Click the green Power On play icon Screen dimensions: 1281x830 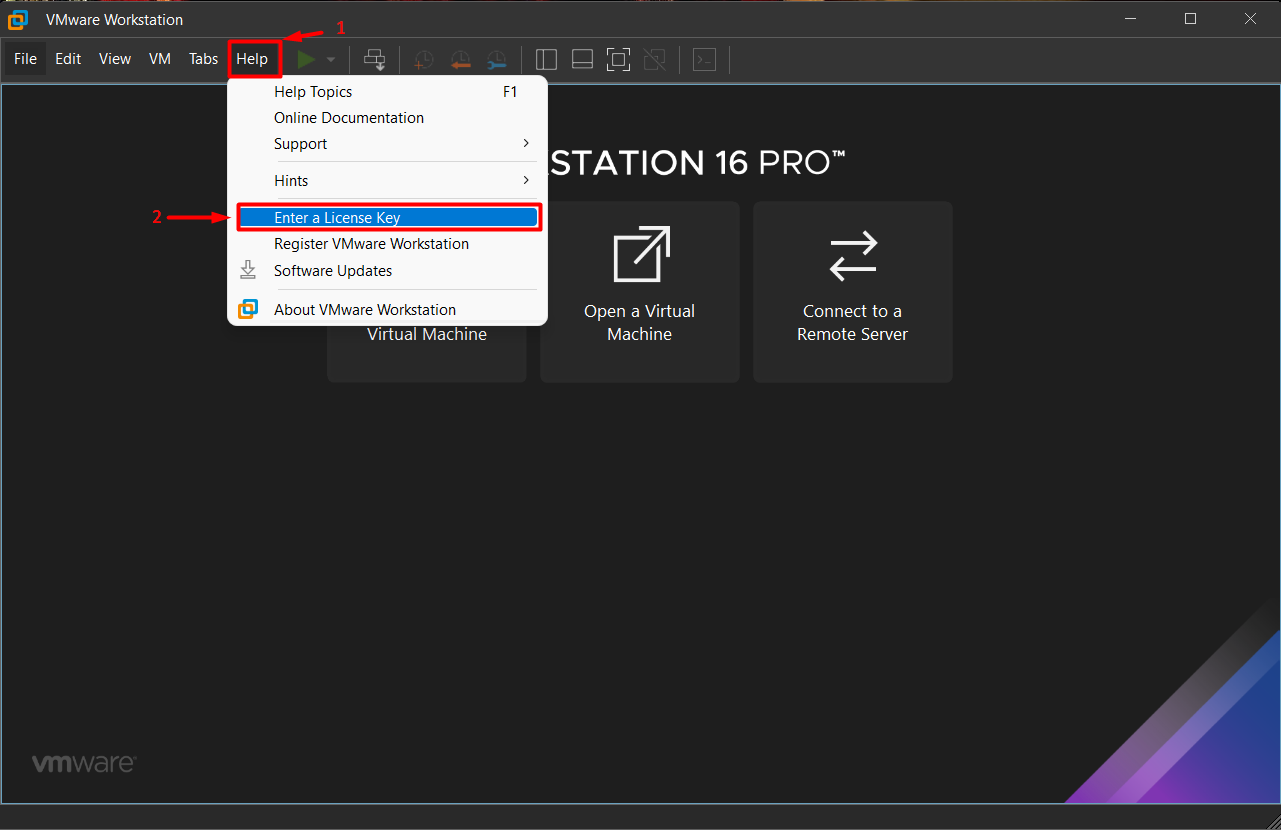[x=306, y=60]
